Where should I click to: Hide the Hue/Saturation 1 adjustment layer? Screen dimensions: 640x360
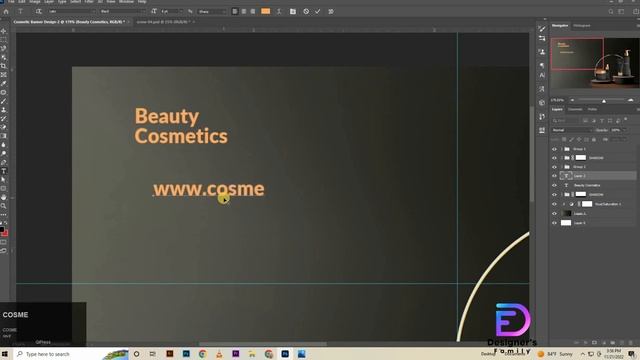(554, 204)
